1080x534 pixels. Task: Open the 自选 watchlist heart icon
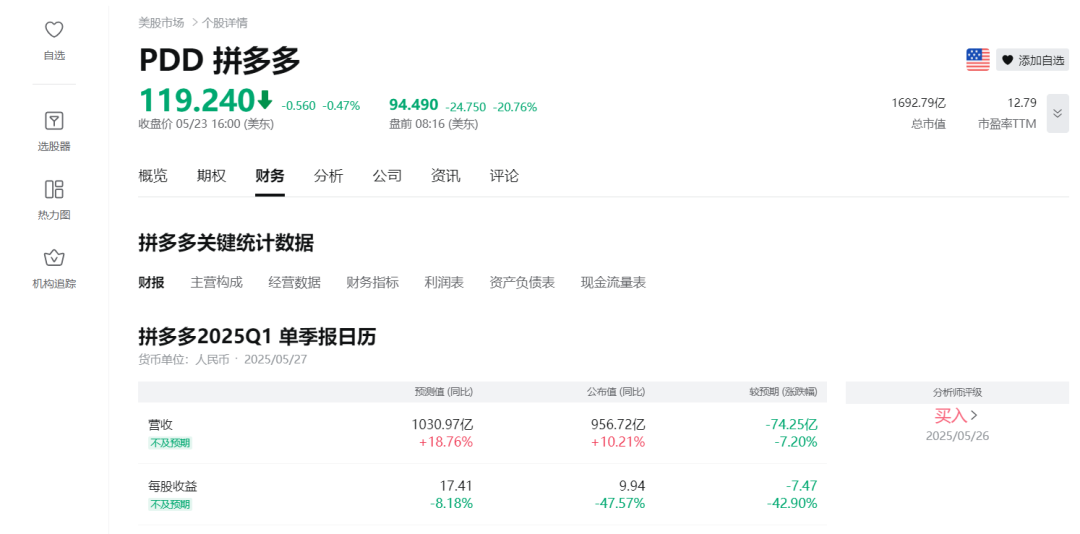54,30
